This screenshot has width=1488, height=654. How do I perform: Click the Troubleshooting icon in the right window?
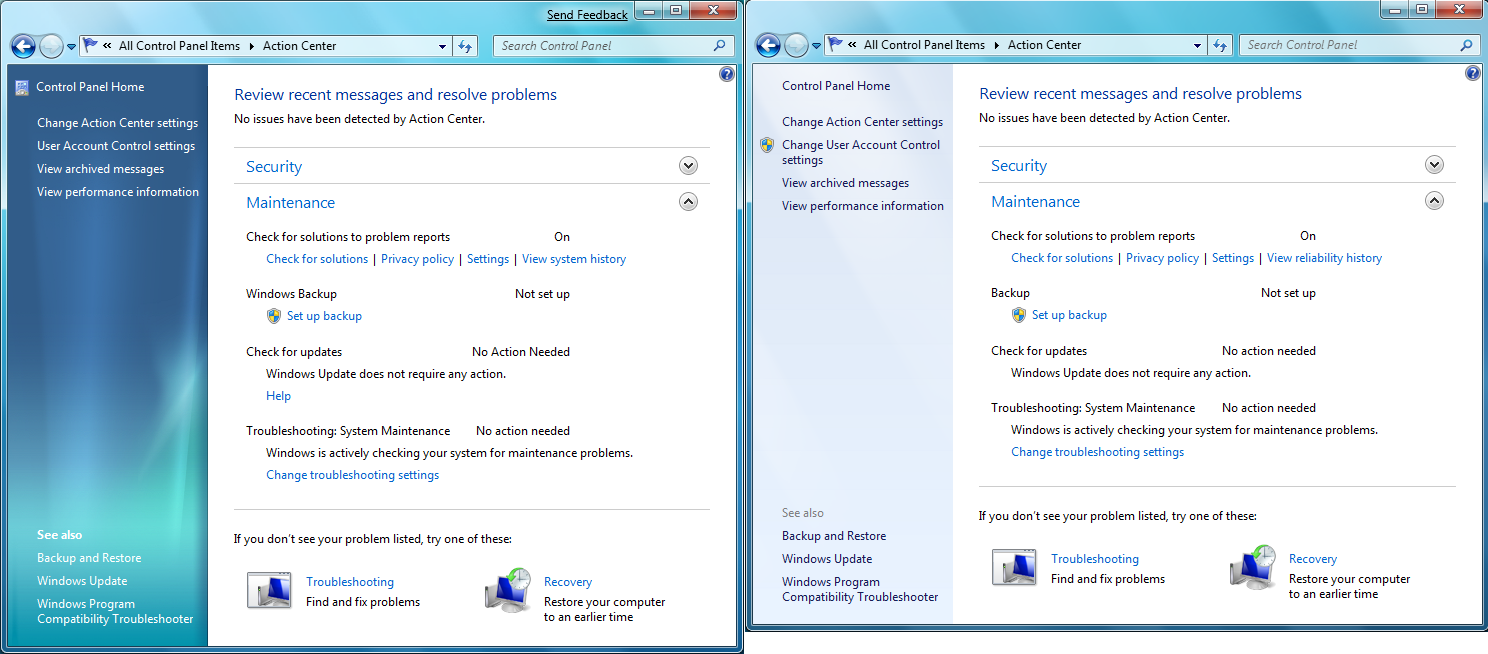tap(1013, 567)
